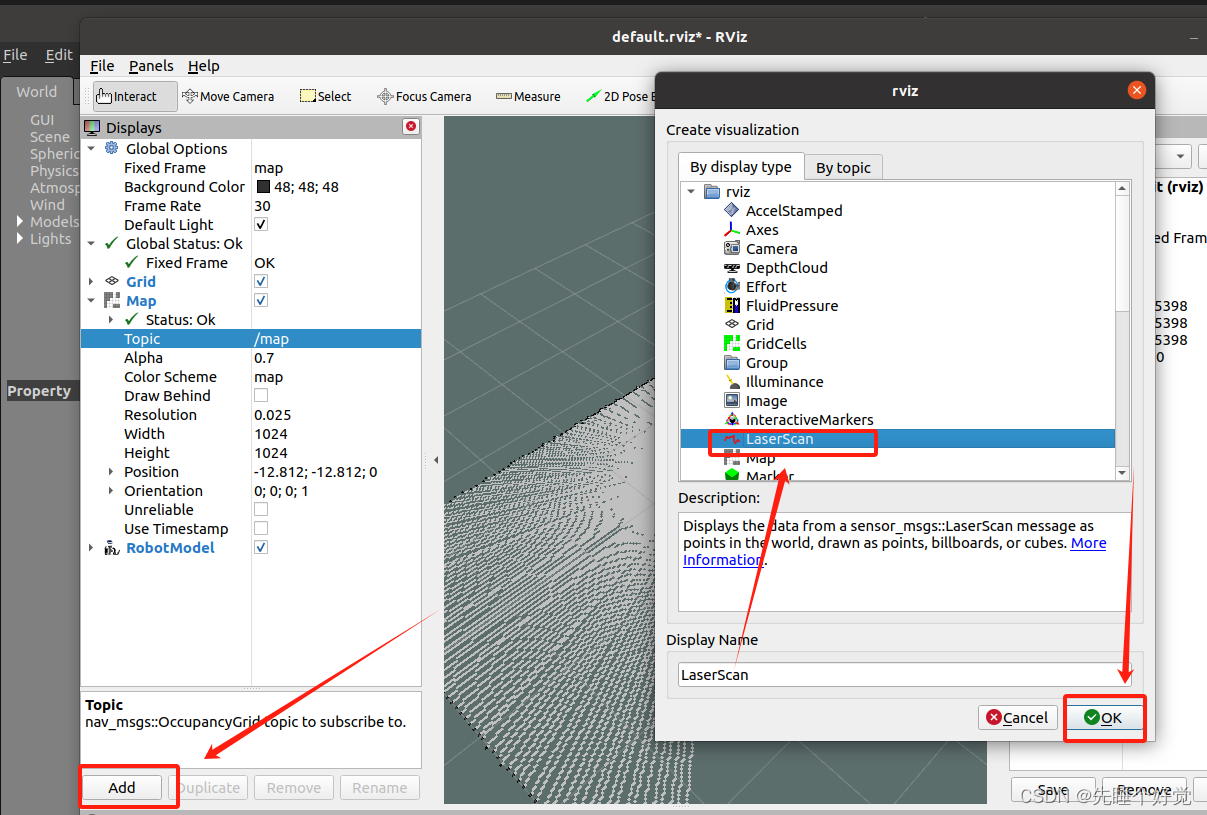Enable the Unreliable checkbox
Viewport: 1207px width, 815px height.
coord(261,509)
